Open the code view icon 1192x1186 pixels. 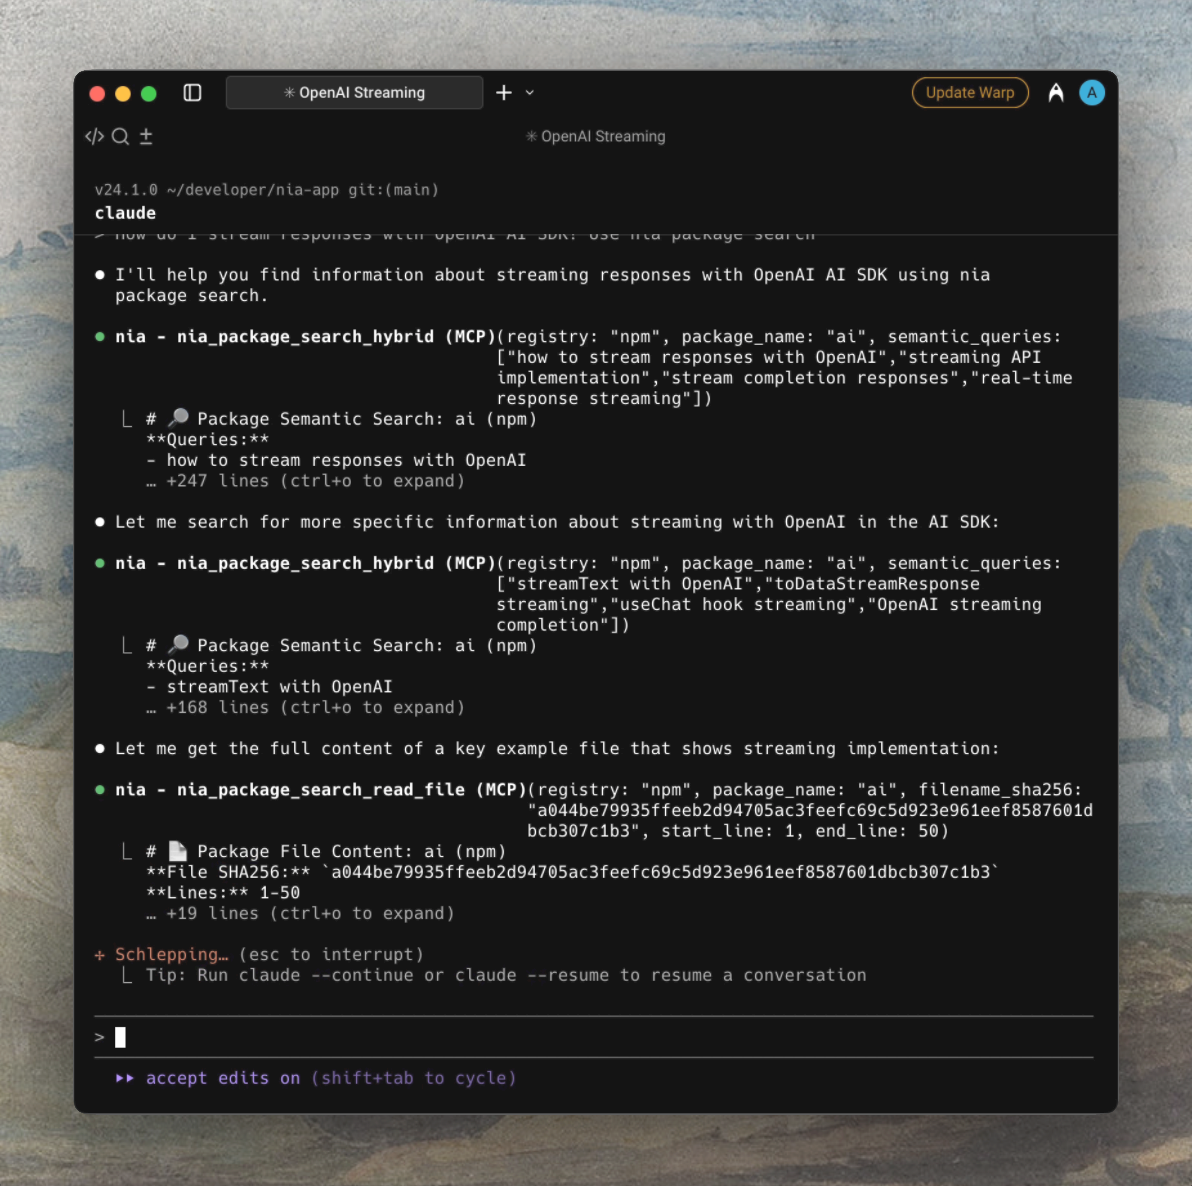coord(94,136)
